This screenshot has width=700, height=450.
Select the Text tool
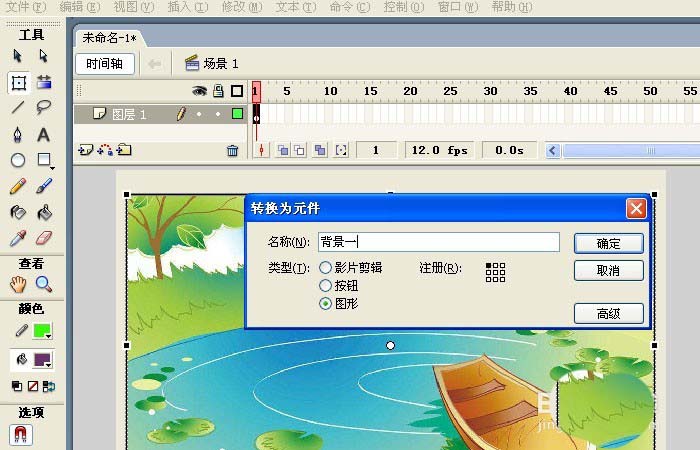pyautogui.click(x=43, y=135)
